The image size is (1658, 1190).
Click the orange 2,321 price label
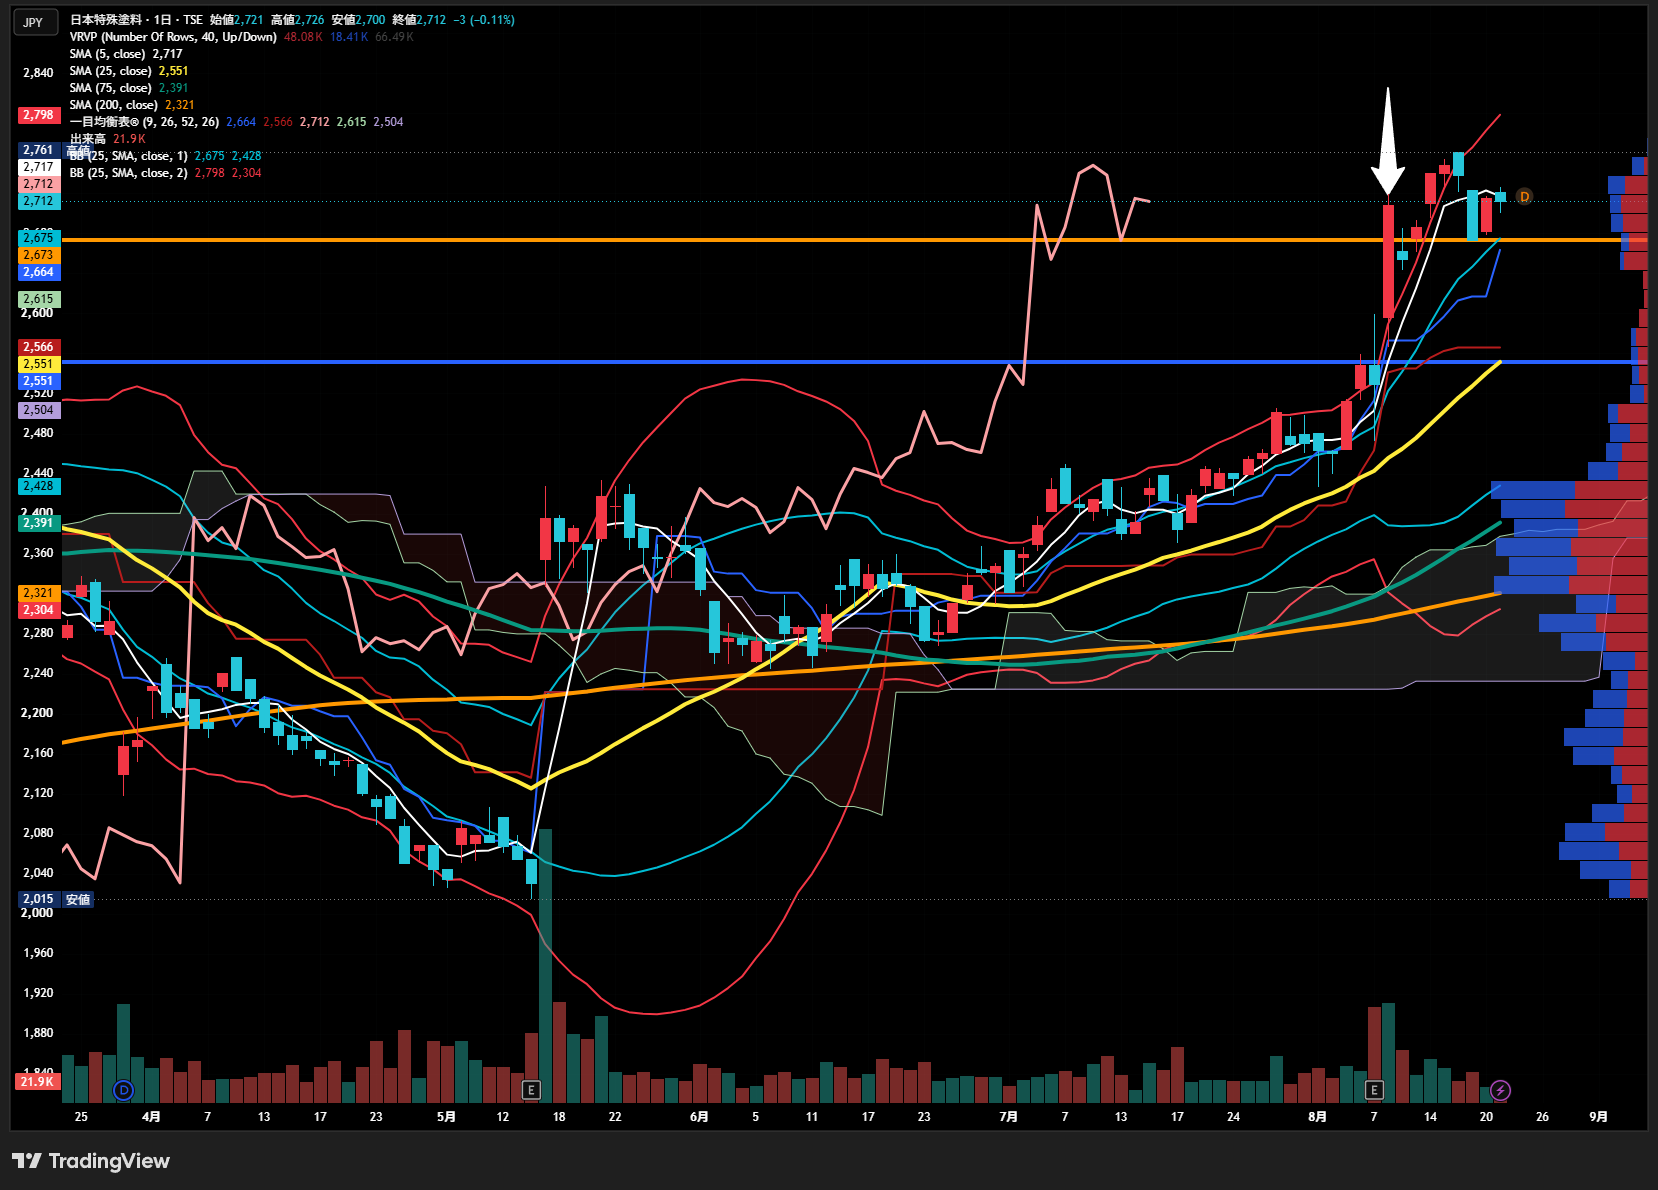tap(39, 593)
